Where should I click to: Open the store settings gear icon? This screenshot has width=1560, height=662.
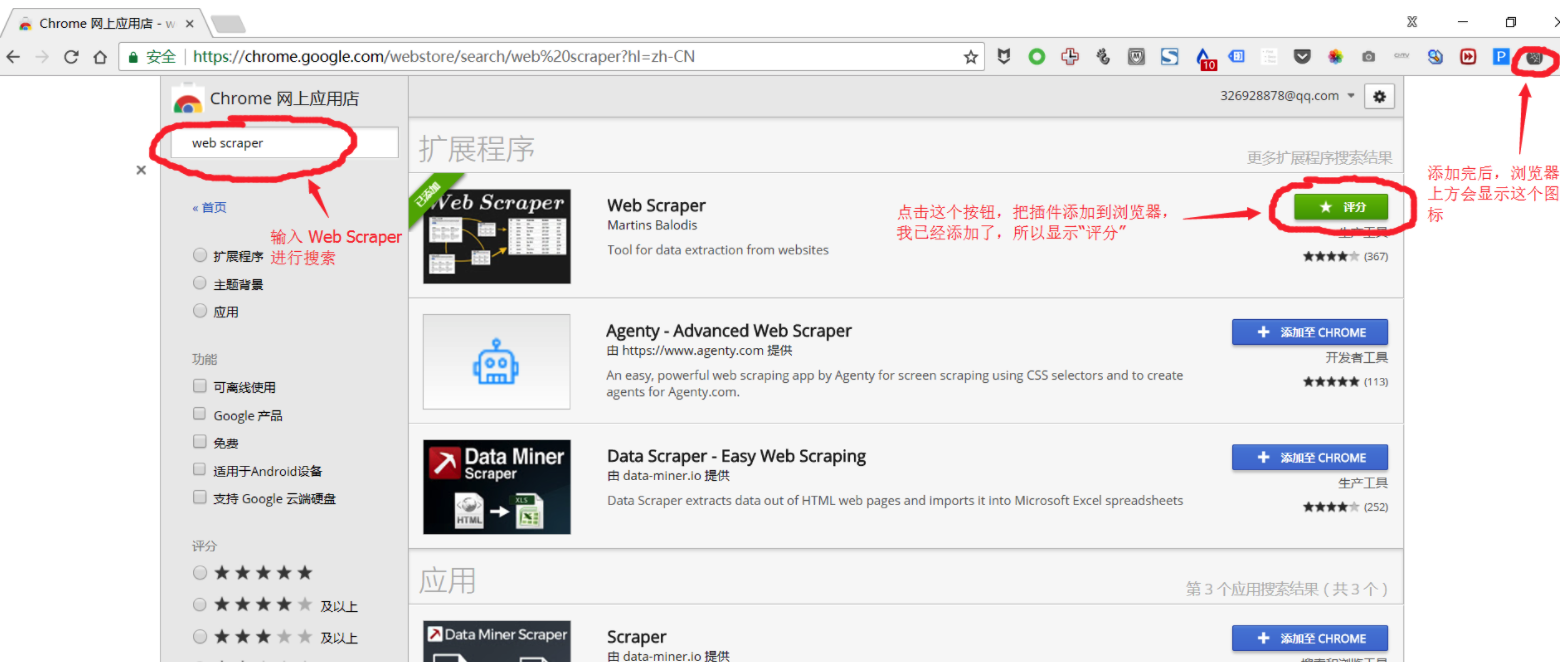click(1380, 96)
